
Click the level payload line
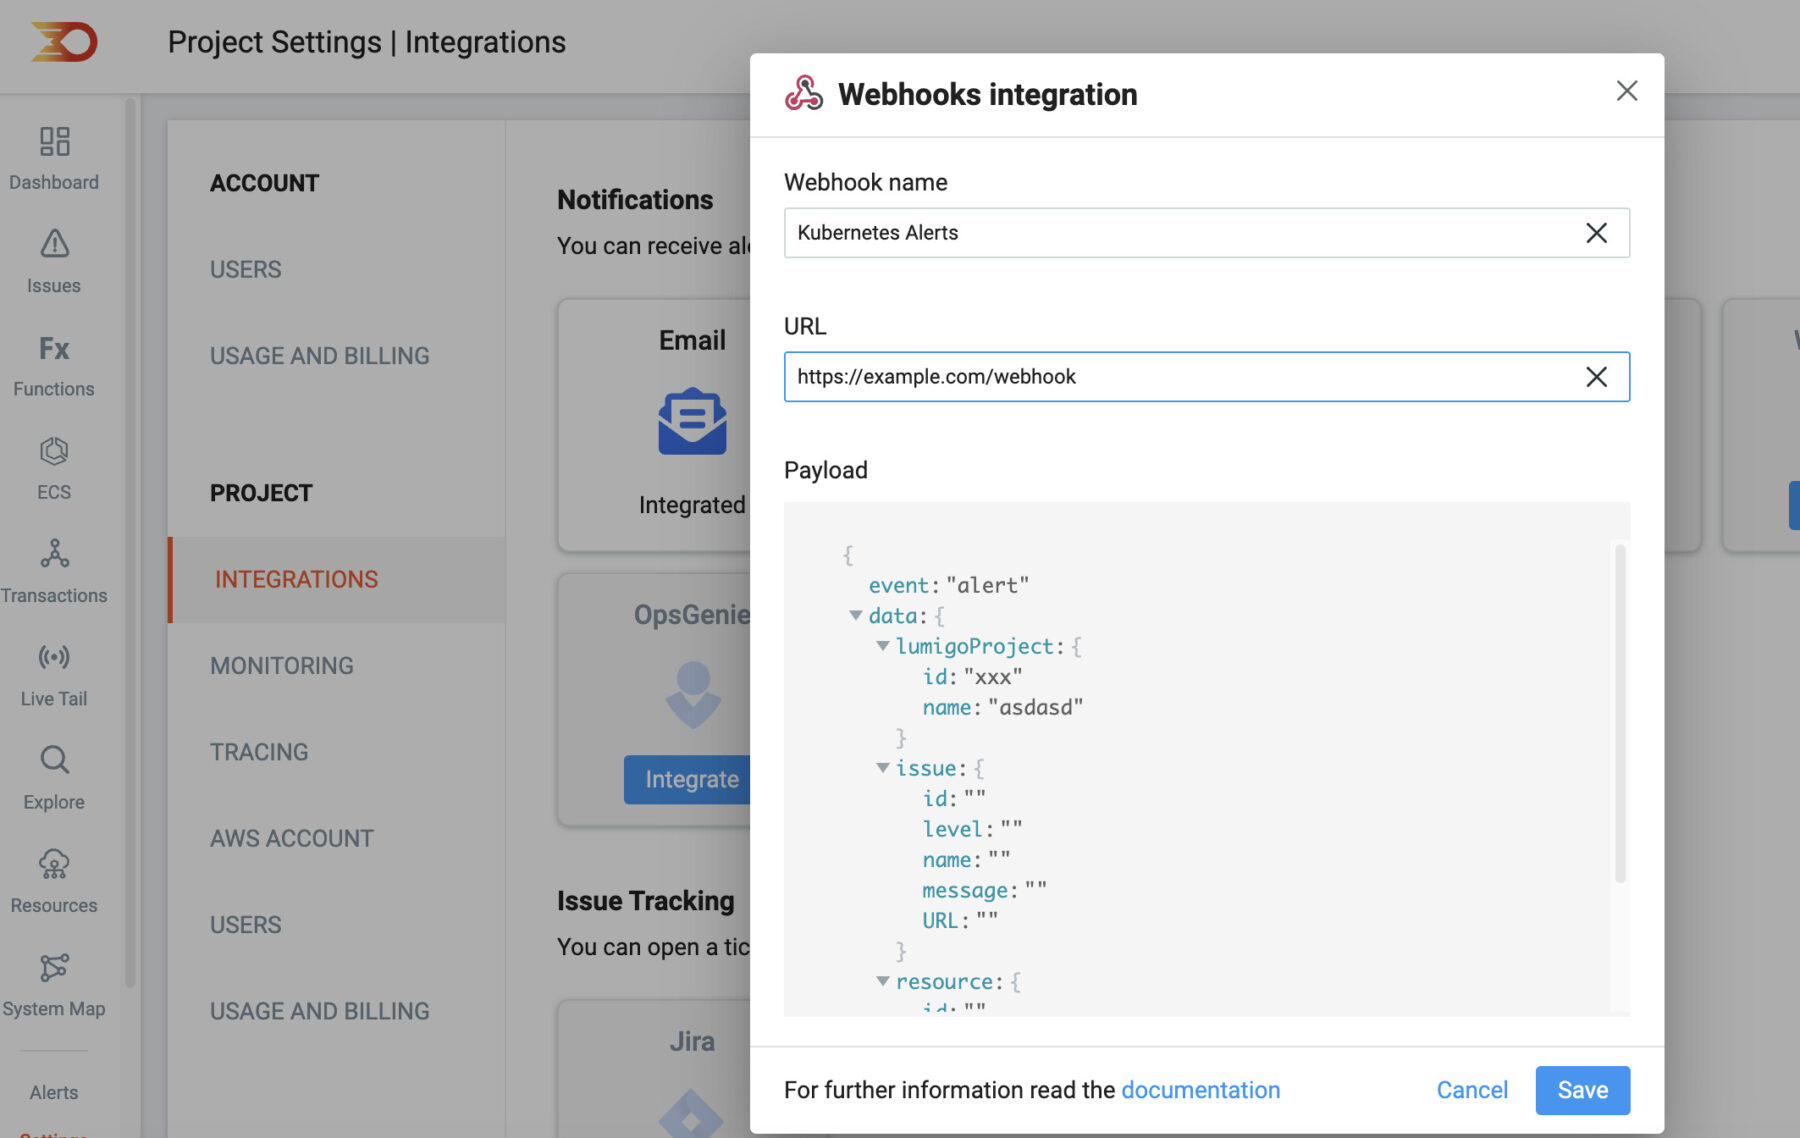973,829
